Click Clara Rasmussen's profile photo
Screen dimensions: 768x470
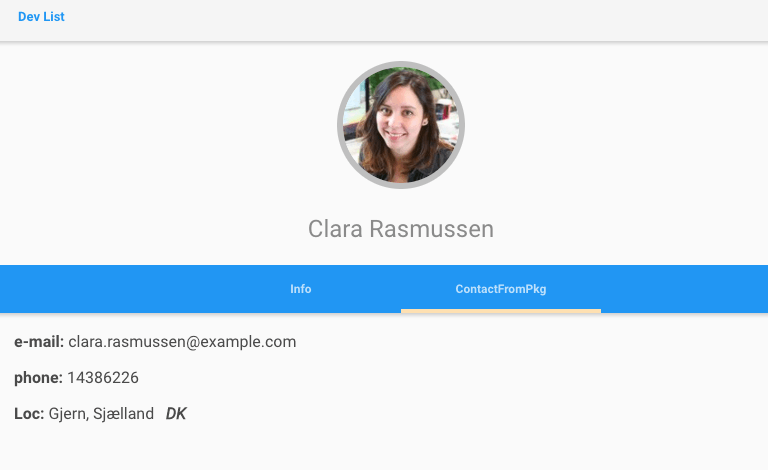click(401, 125)
